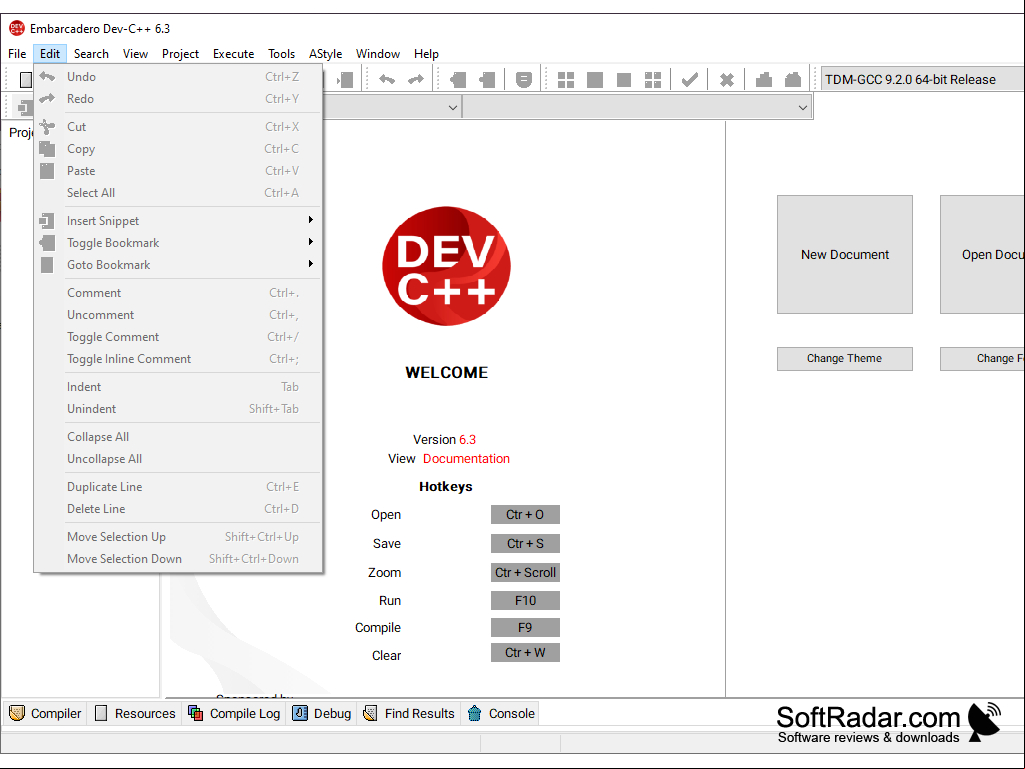Click the Change Theme button
Viewport: 1025px width, 769px height.
coord(845,358)
